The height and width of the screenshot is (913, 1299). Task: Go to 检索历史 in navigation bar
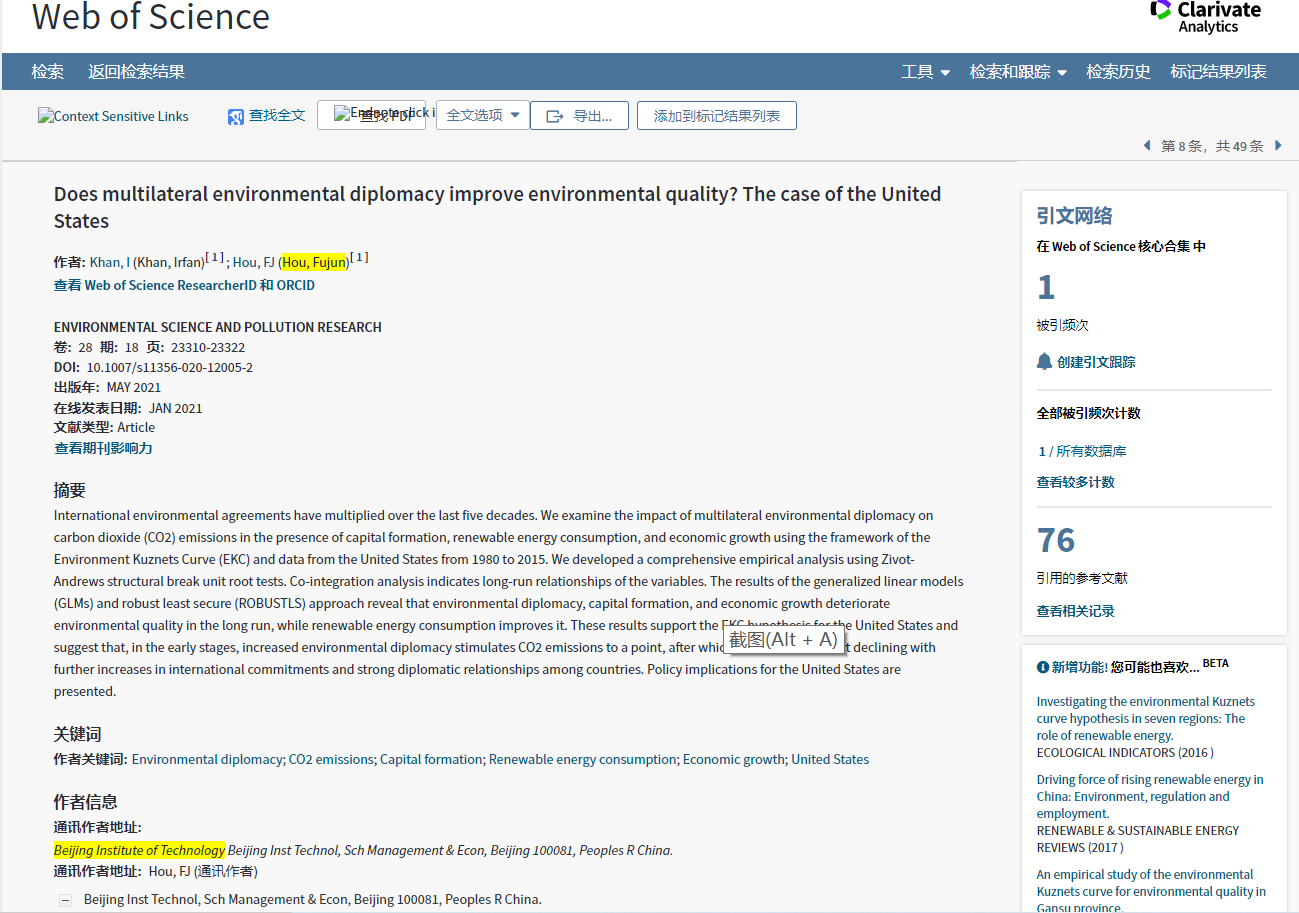click(x=1118, y=72)
